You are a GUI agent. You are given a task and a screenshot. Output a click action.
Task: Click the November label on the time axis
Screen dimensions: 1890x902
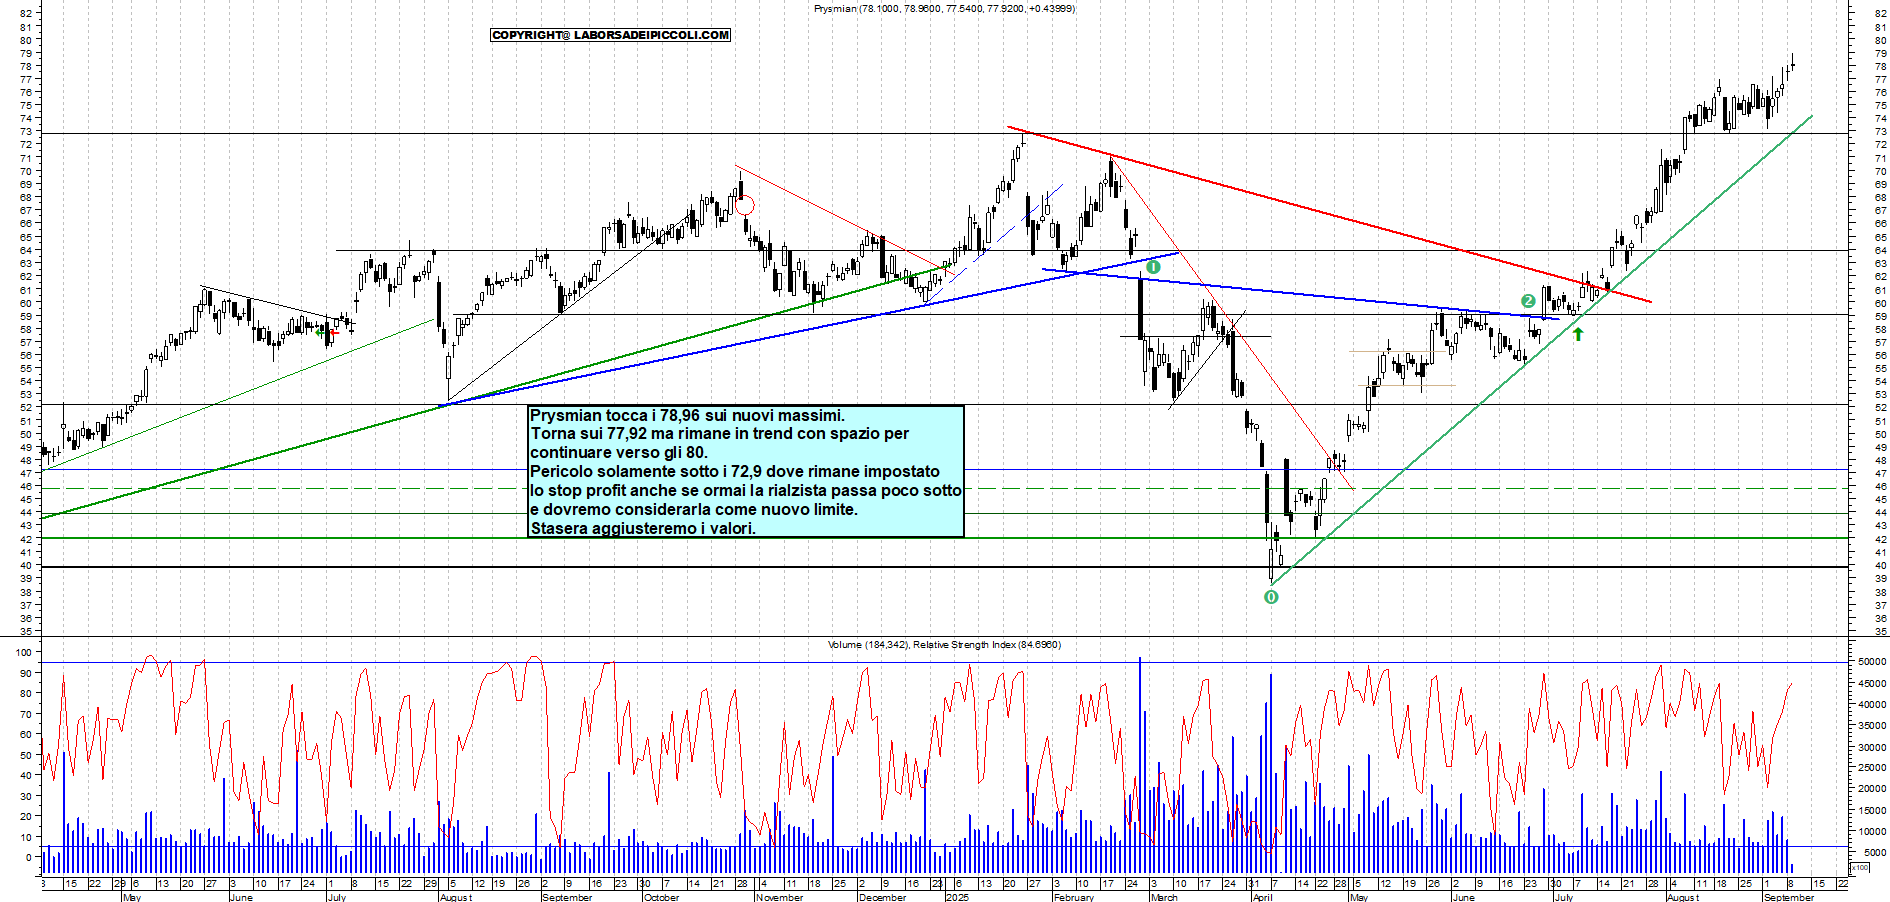point(779,897)
